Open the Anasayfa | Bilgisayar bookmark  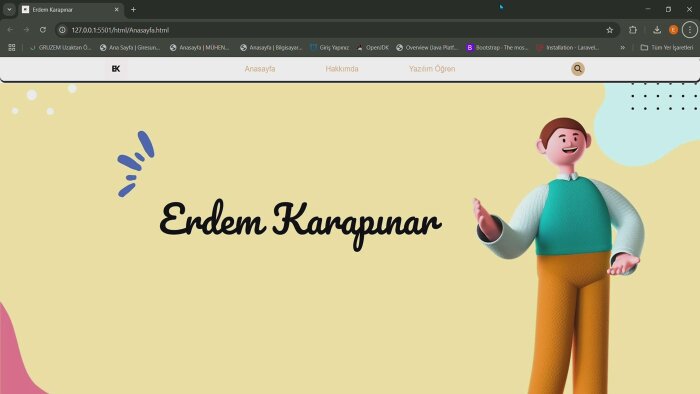pos(271,47)
